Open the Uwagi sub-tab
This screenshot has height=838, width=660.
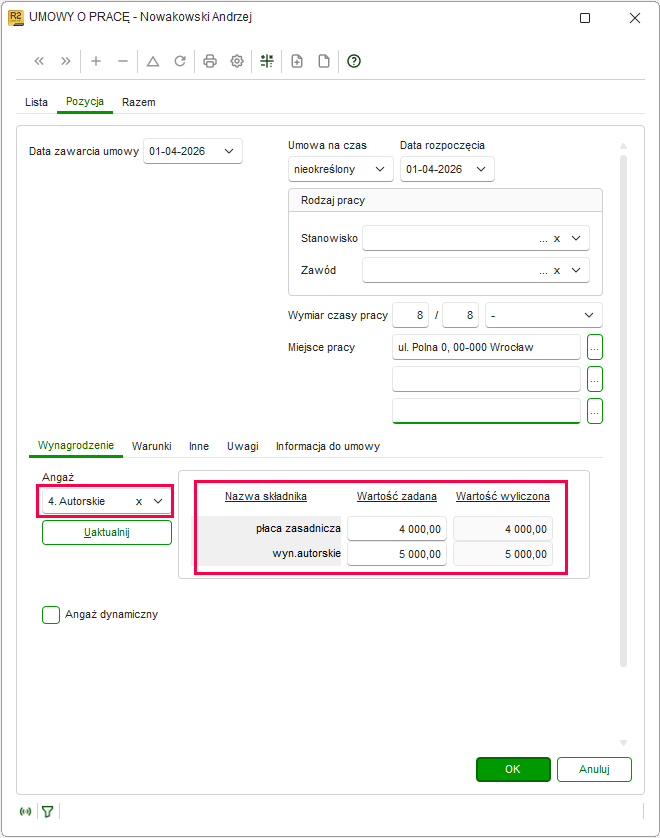243,446
